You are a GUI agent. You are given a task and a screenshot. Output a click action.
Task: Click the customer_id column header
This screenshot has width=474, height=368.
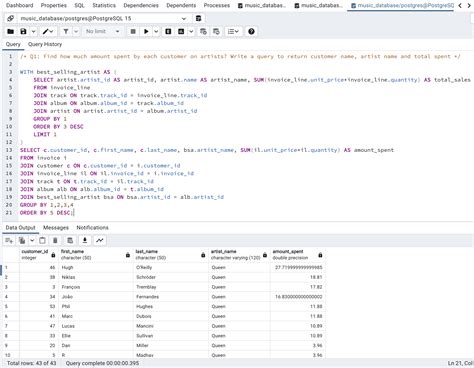(x=39, y=255)
